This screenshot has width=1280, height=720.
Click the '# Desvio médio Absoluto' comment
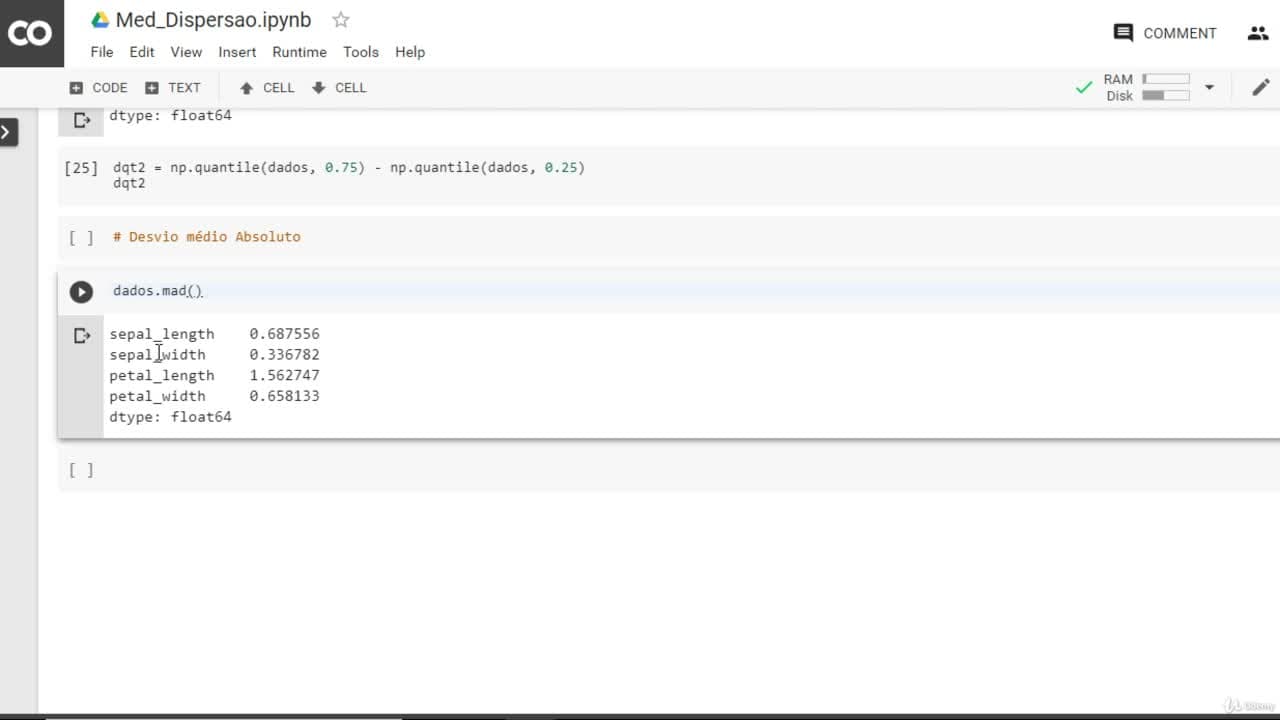tap(207, 237)
